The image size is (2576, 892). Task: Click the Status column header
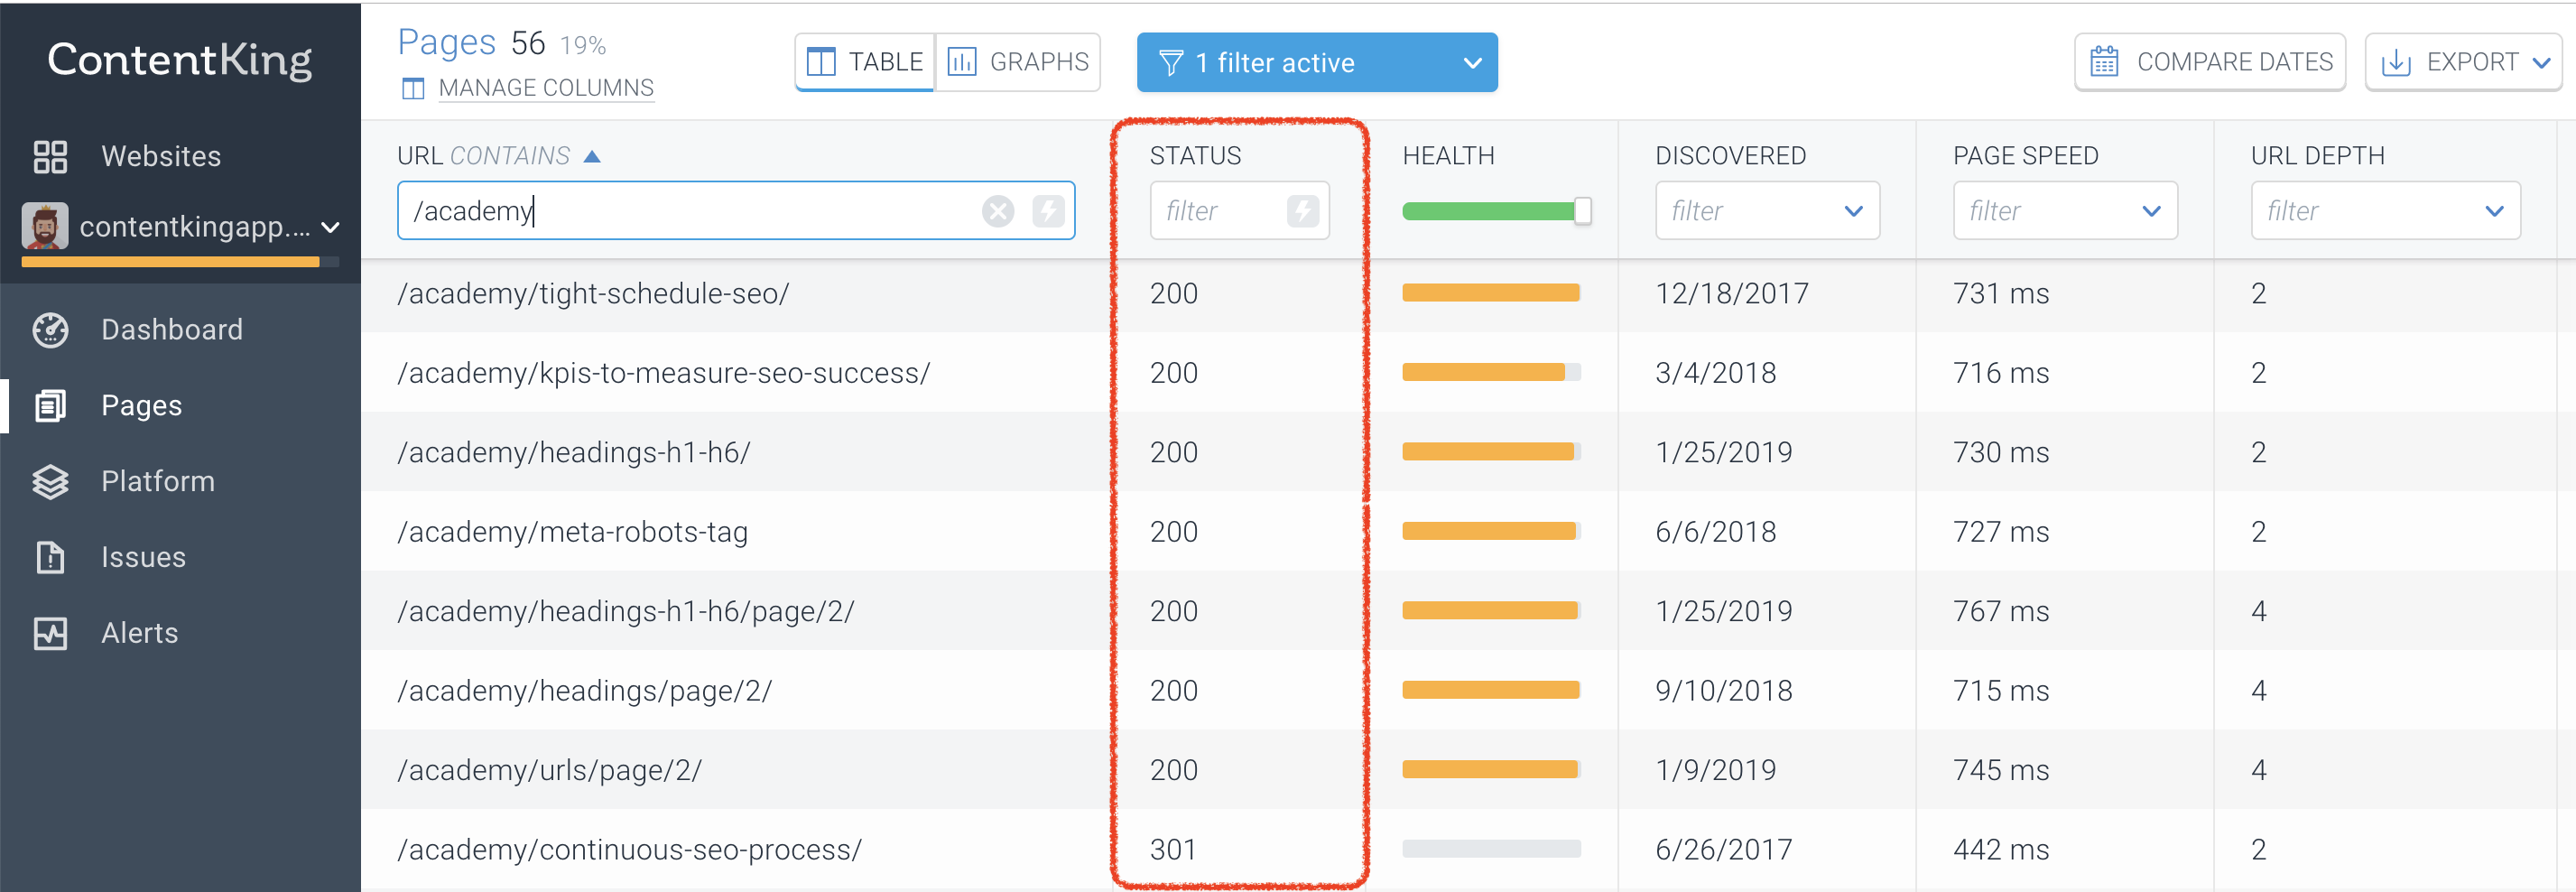1195,156
